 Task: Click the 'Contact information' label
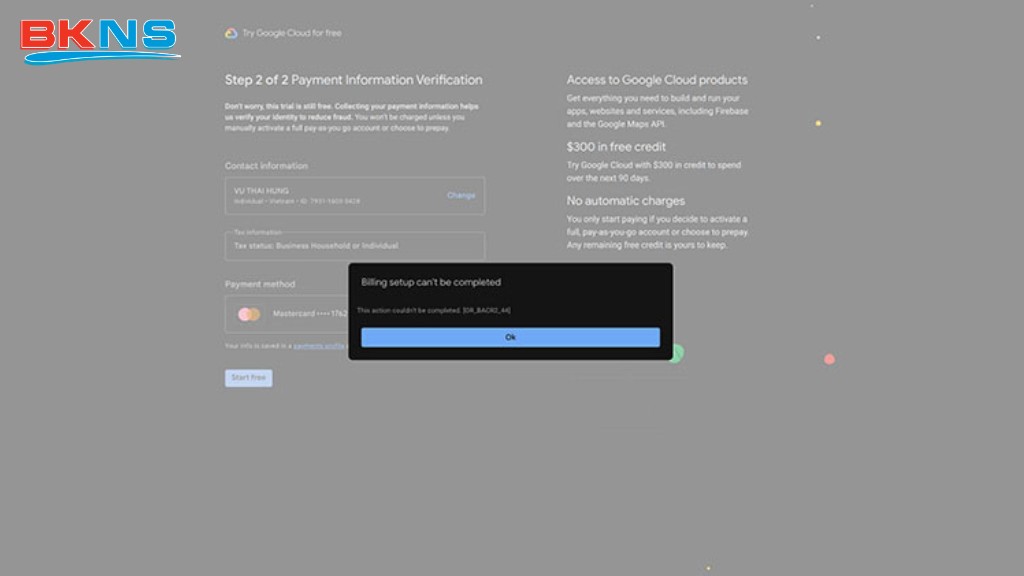[266, 166]
